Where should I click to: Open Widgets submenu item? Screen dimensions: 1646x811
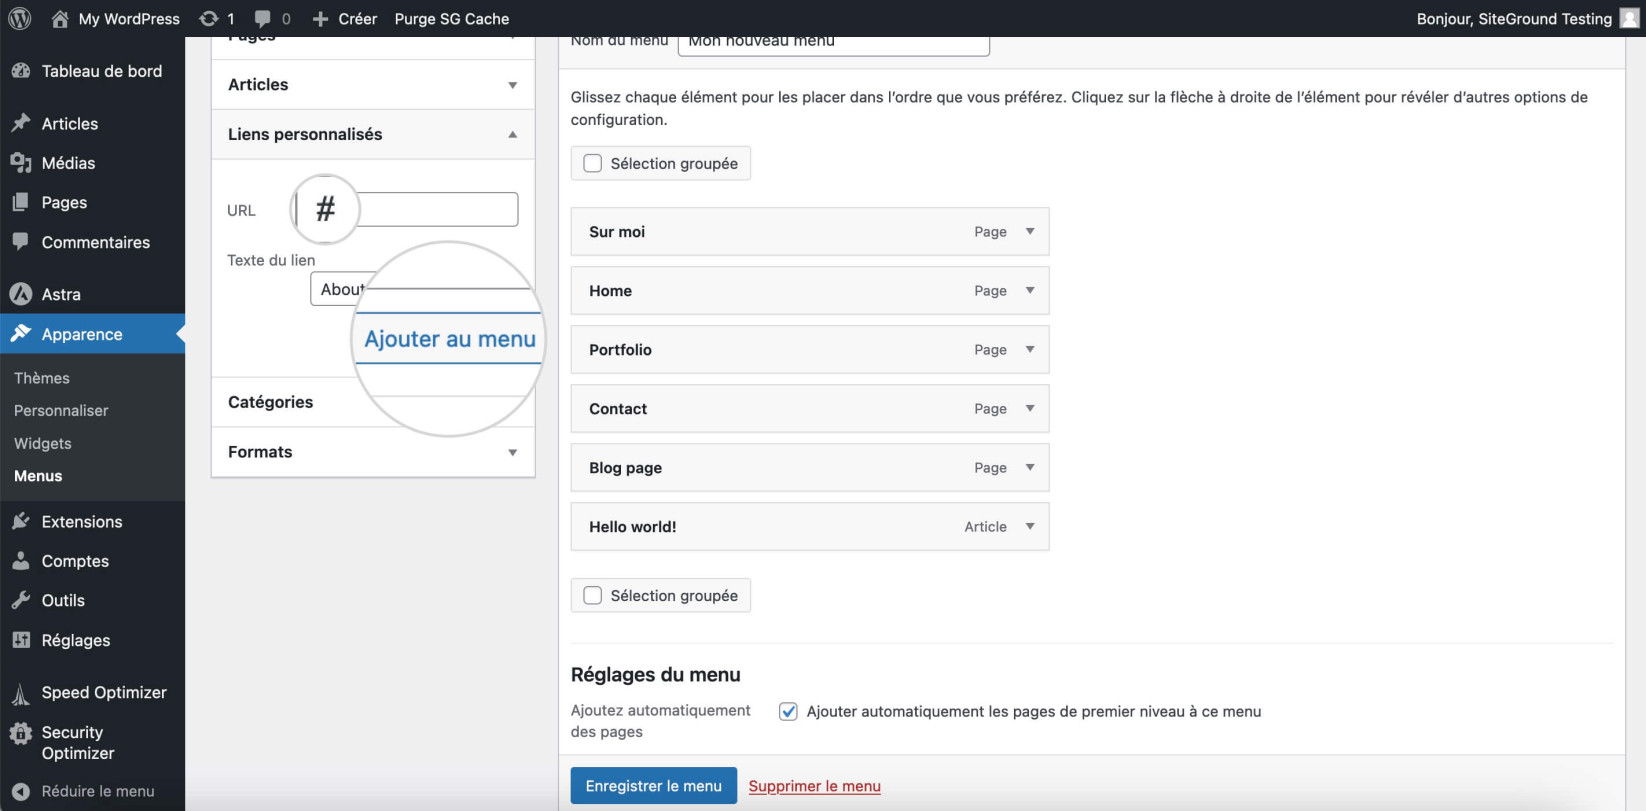coord(43,443)
